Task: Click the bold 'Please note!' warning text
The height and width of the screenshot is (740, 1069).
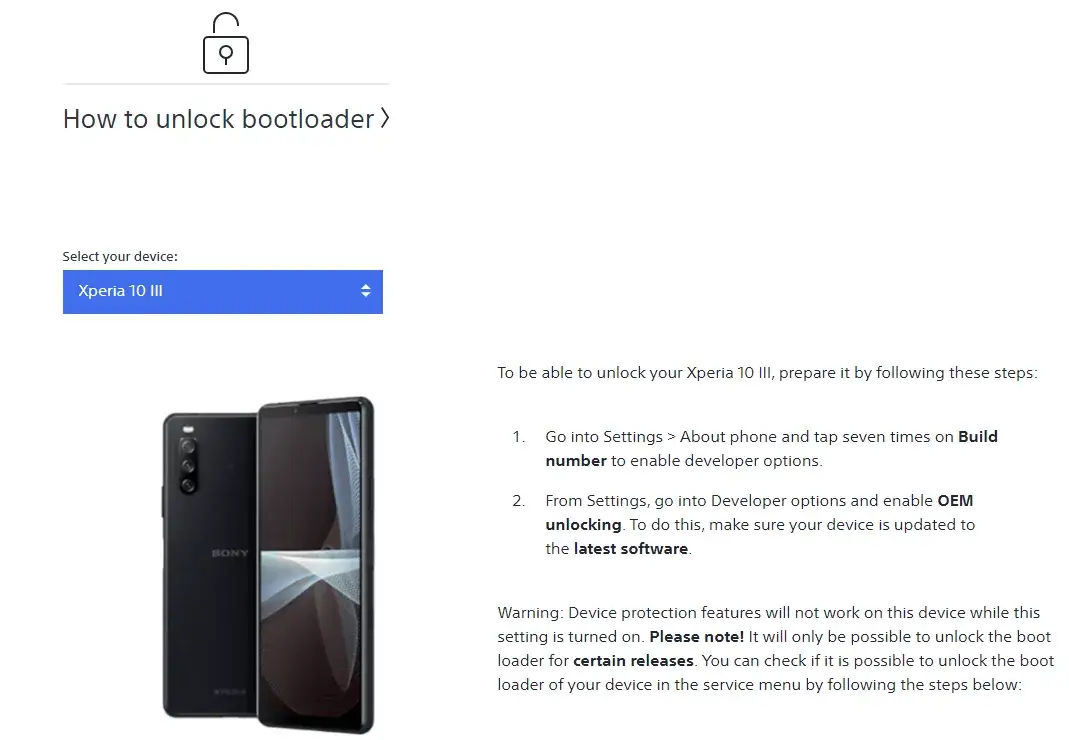Action: point(696,636)
